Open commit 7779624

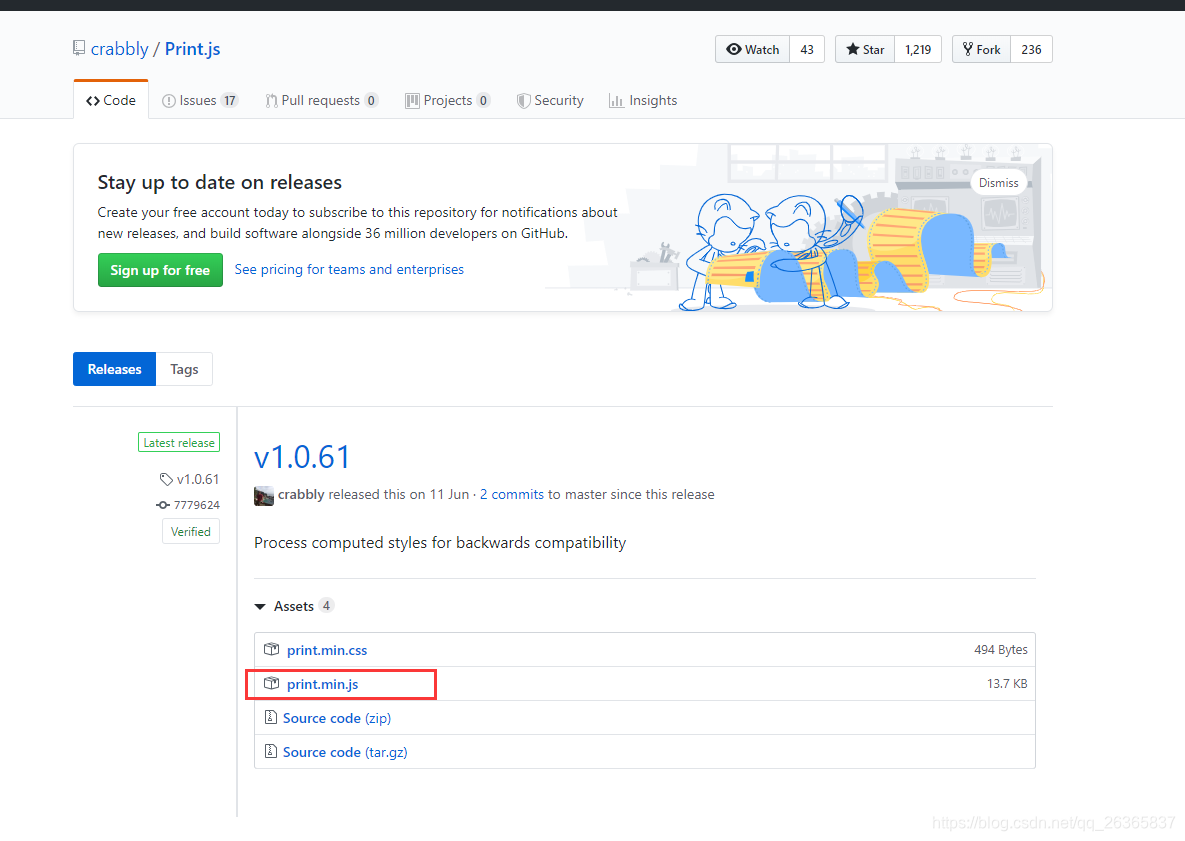[x=196, y=505]
